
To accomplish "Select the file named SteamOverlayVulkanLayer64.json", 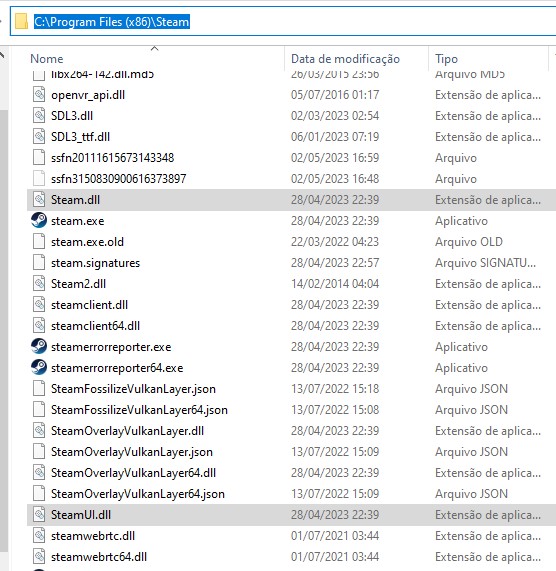I will tap(138, 494).
